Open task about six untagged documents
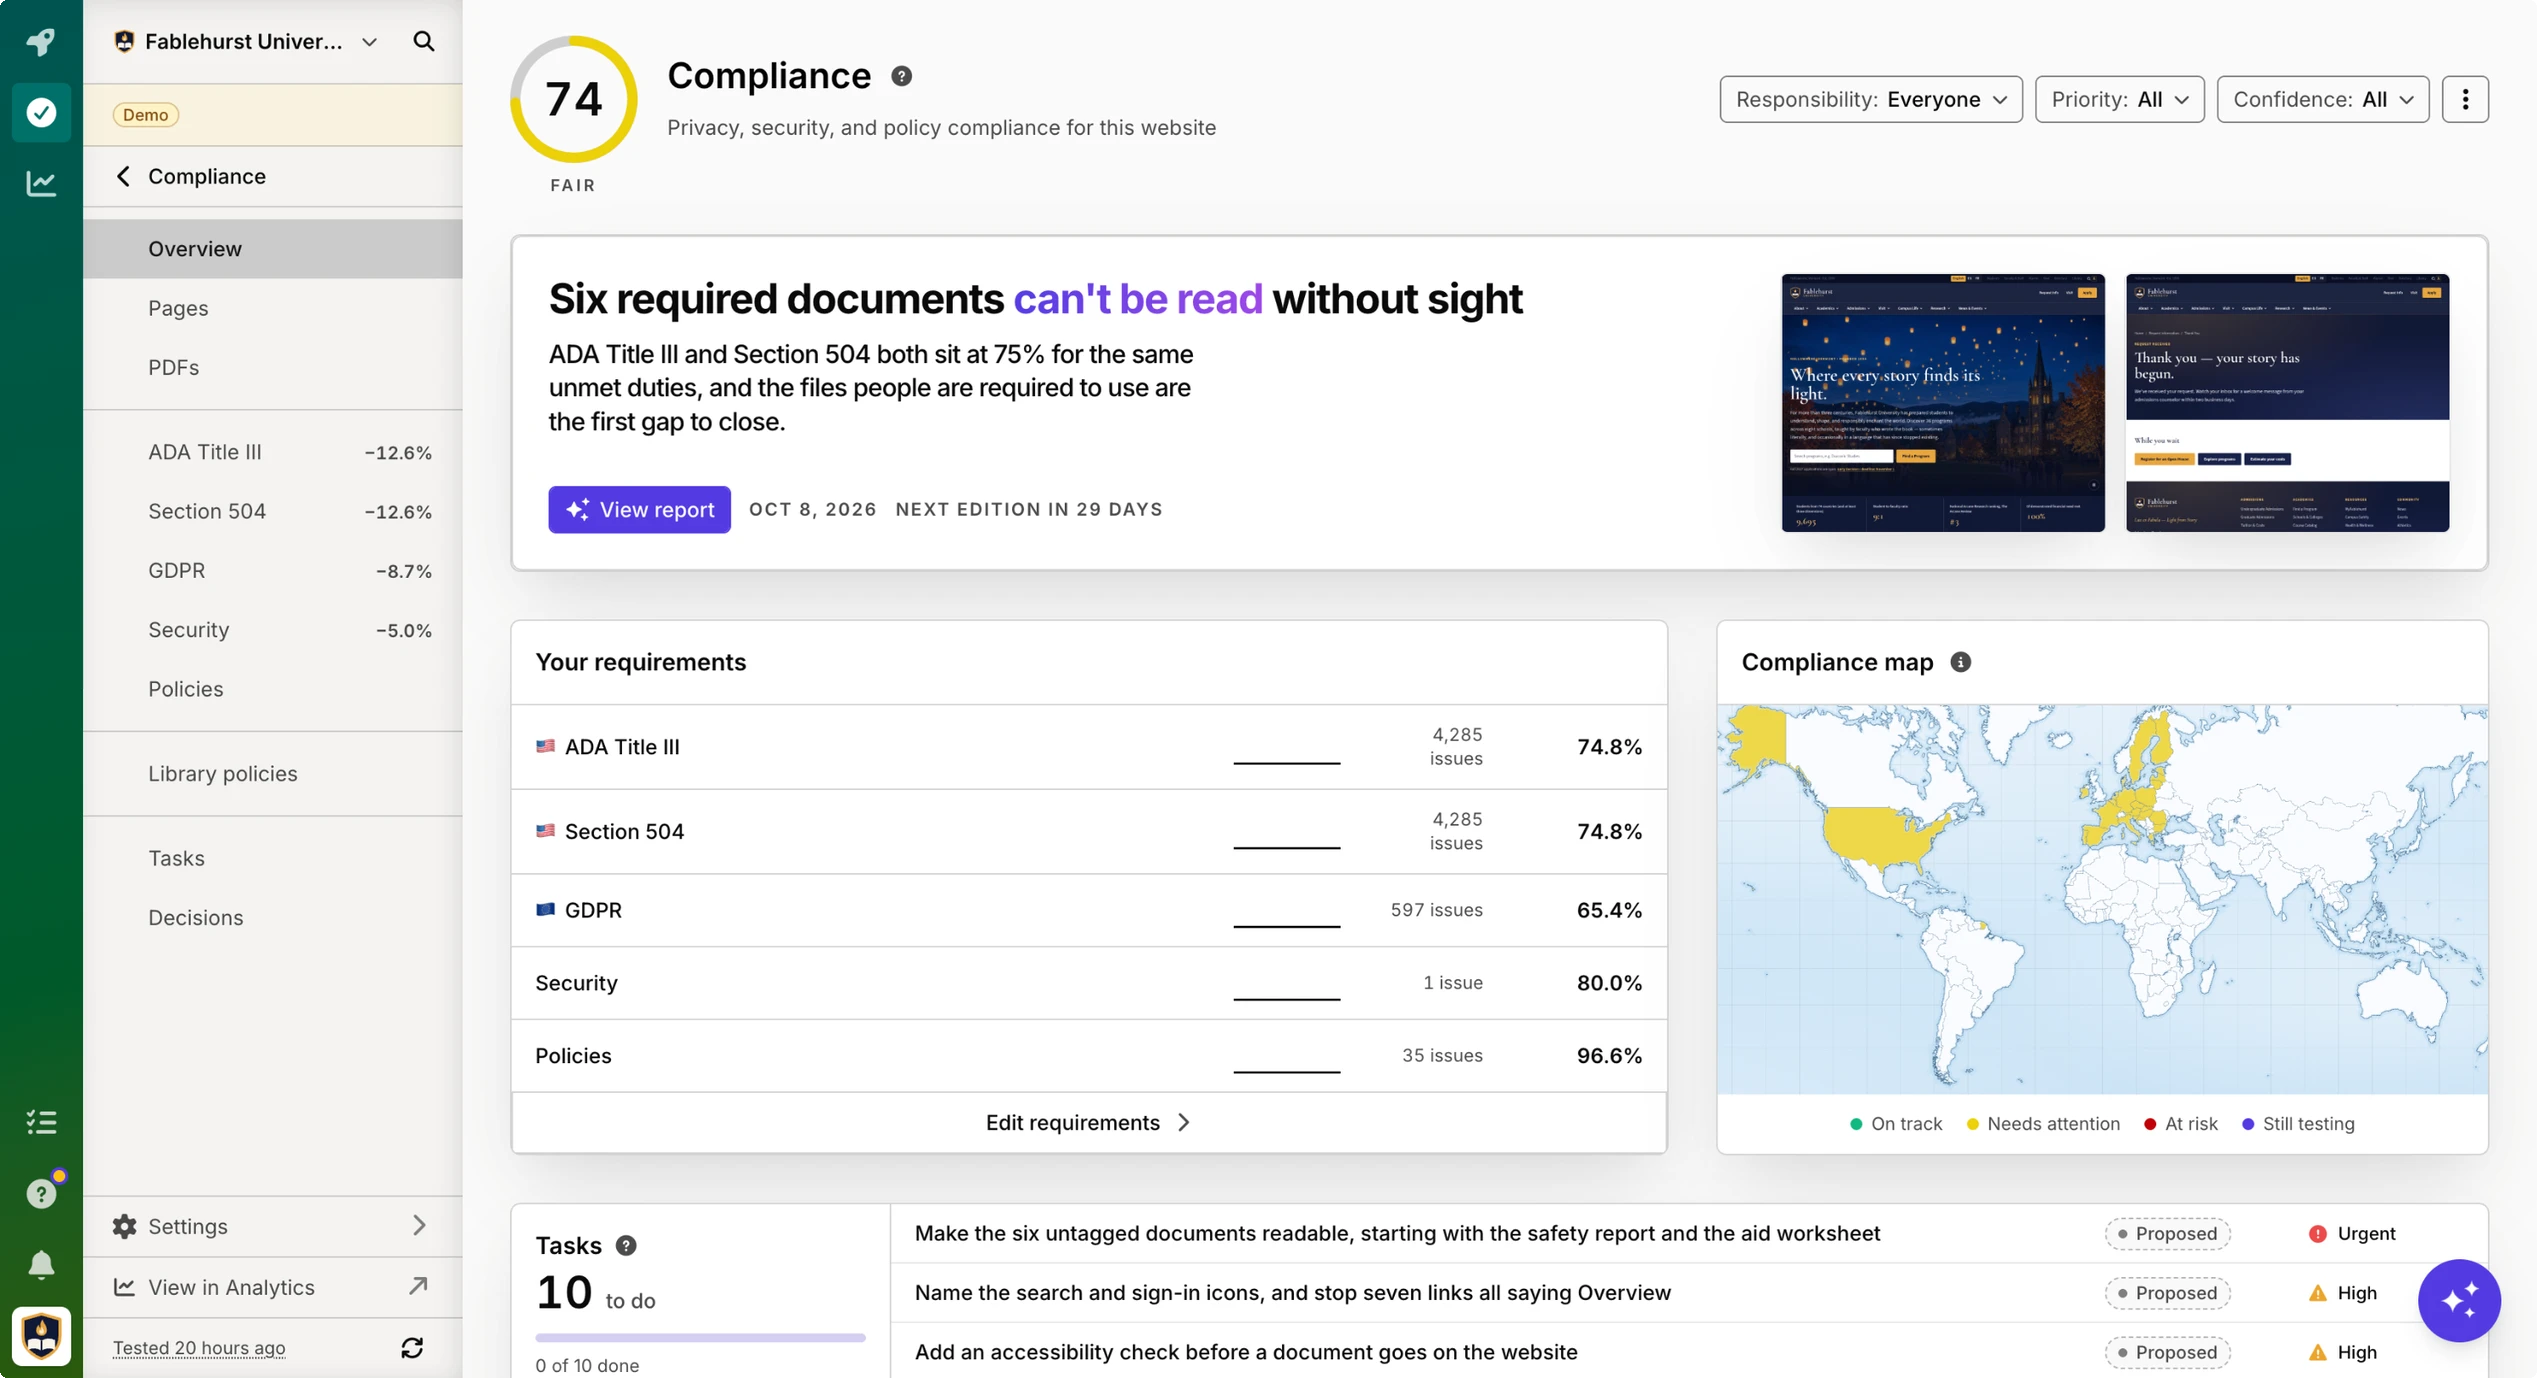This screenshot has height=1378, width=2537. (x=1397, y=1233)
